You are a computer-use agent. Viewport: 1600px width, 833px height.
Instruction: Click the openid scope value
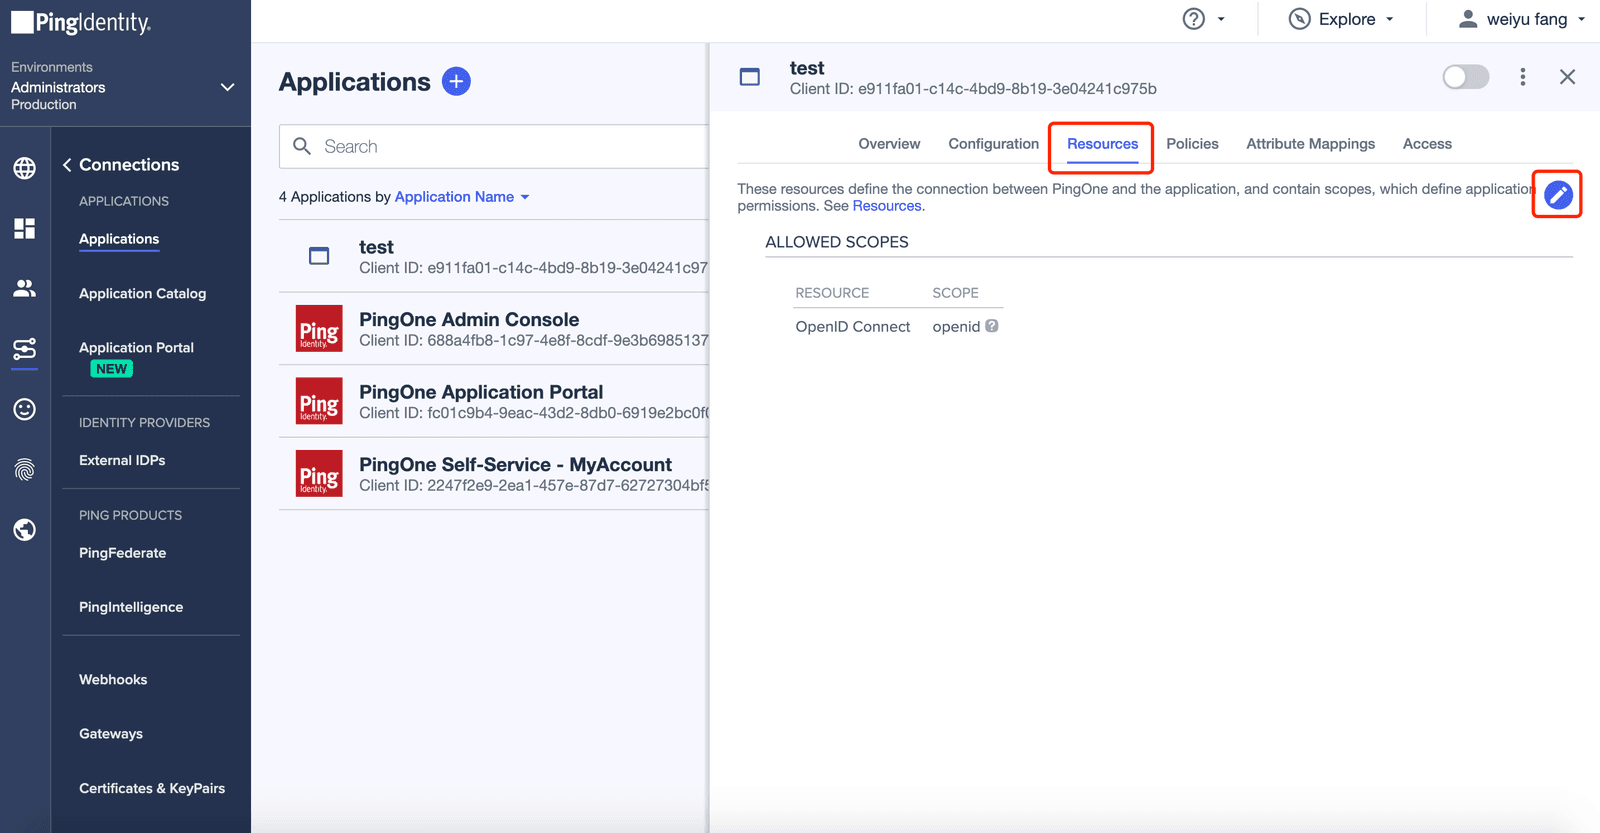pos(956,327)
